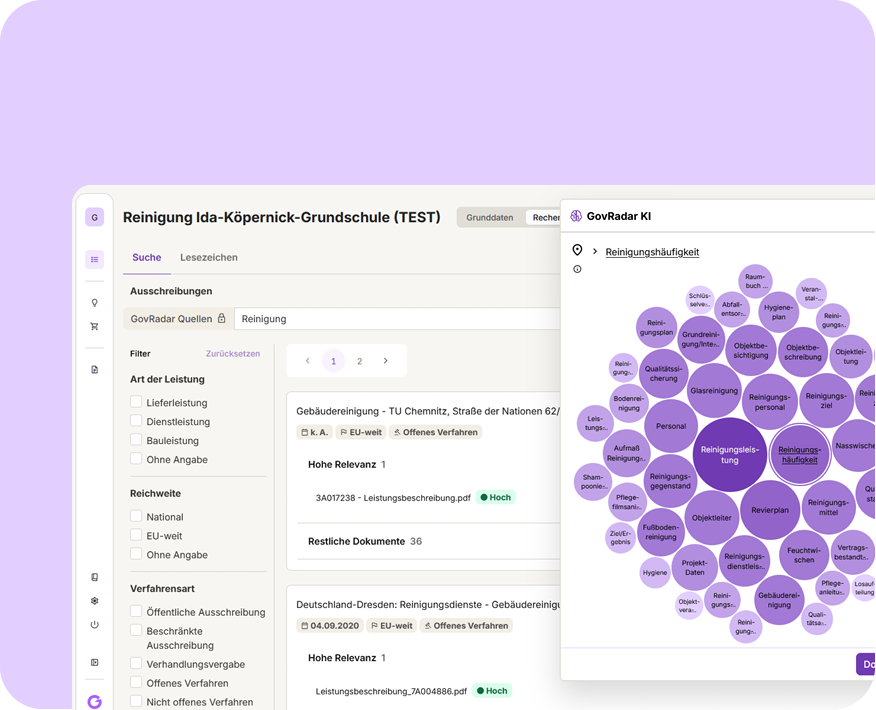Select the Reinigungshäufigkeit bubble

point(799,455)
